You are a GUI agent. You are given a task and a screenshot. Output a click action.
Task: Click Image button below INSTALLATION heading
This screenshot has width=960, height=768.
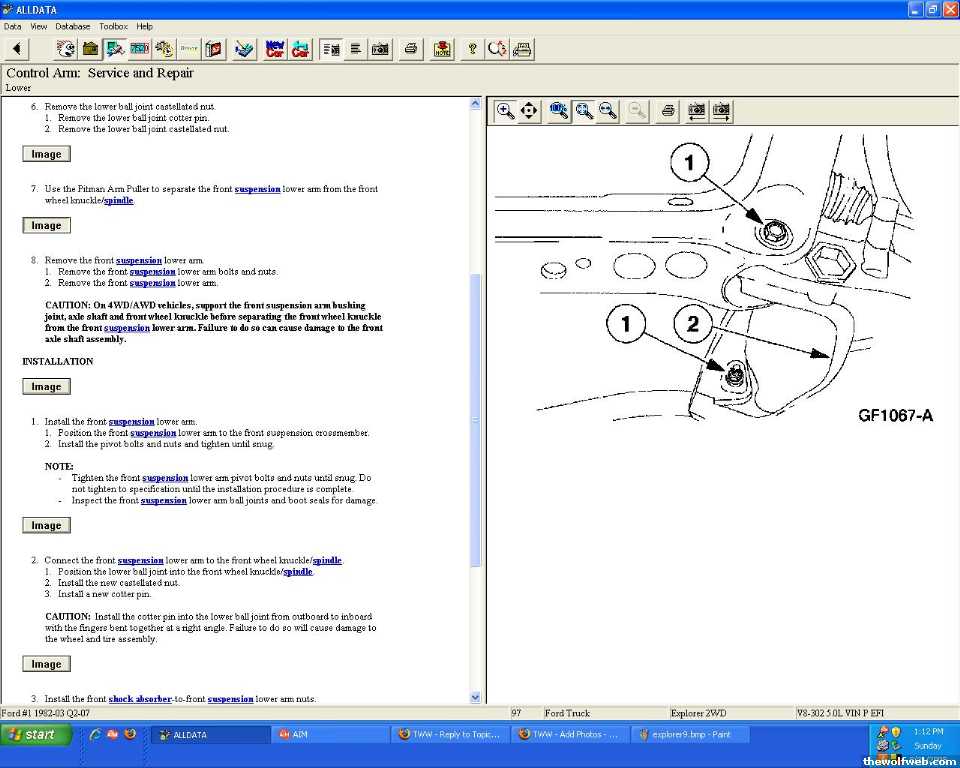click(46, 387)
